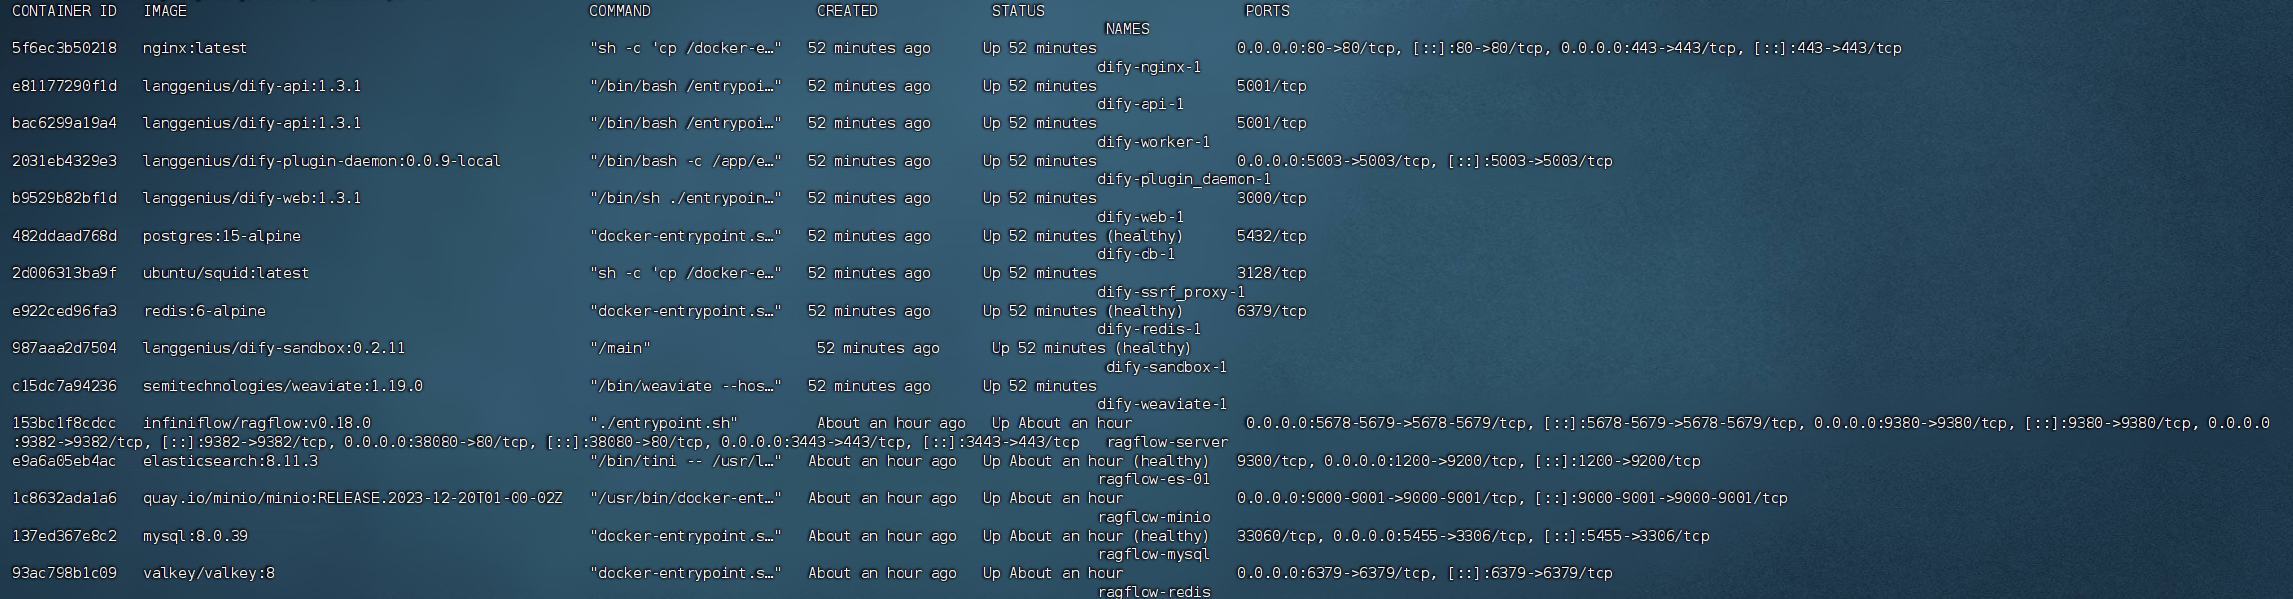
Task: Click the "/bin/weaviate --hos…" command
Action: [x=685, y=386]
